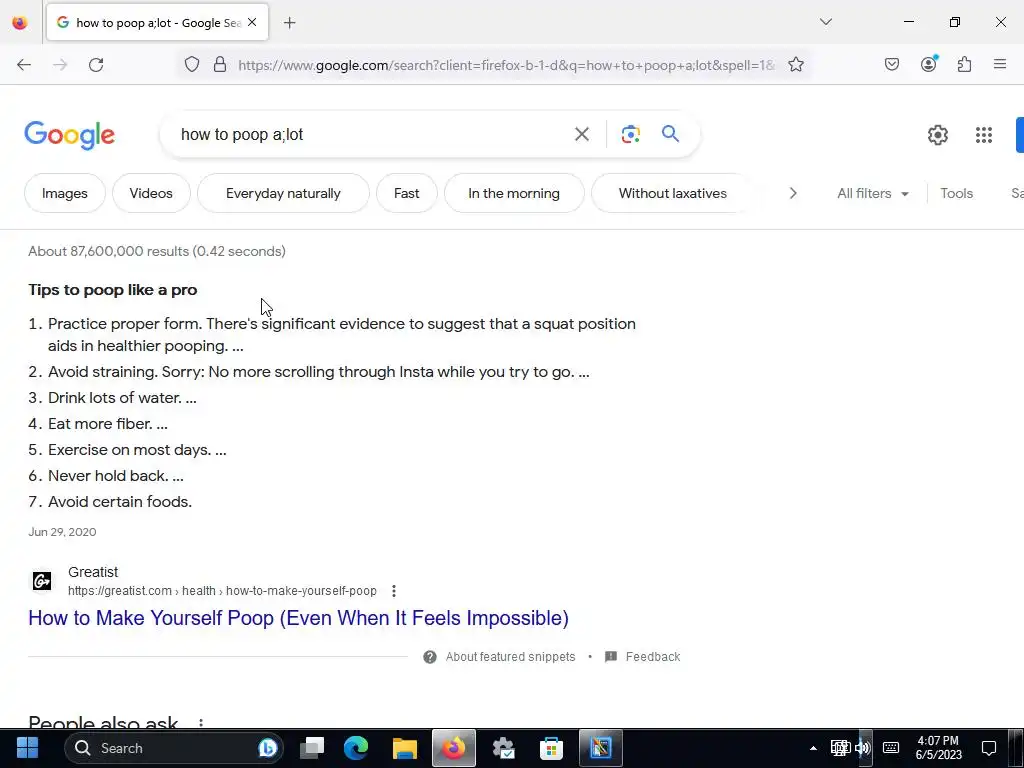
Task: Click the 'Drink lots of water' tip
Action: [x=122, y=398]
